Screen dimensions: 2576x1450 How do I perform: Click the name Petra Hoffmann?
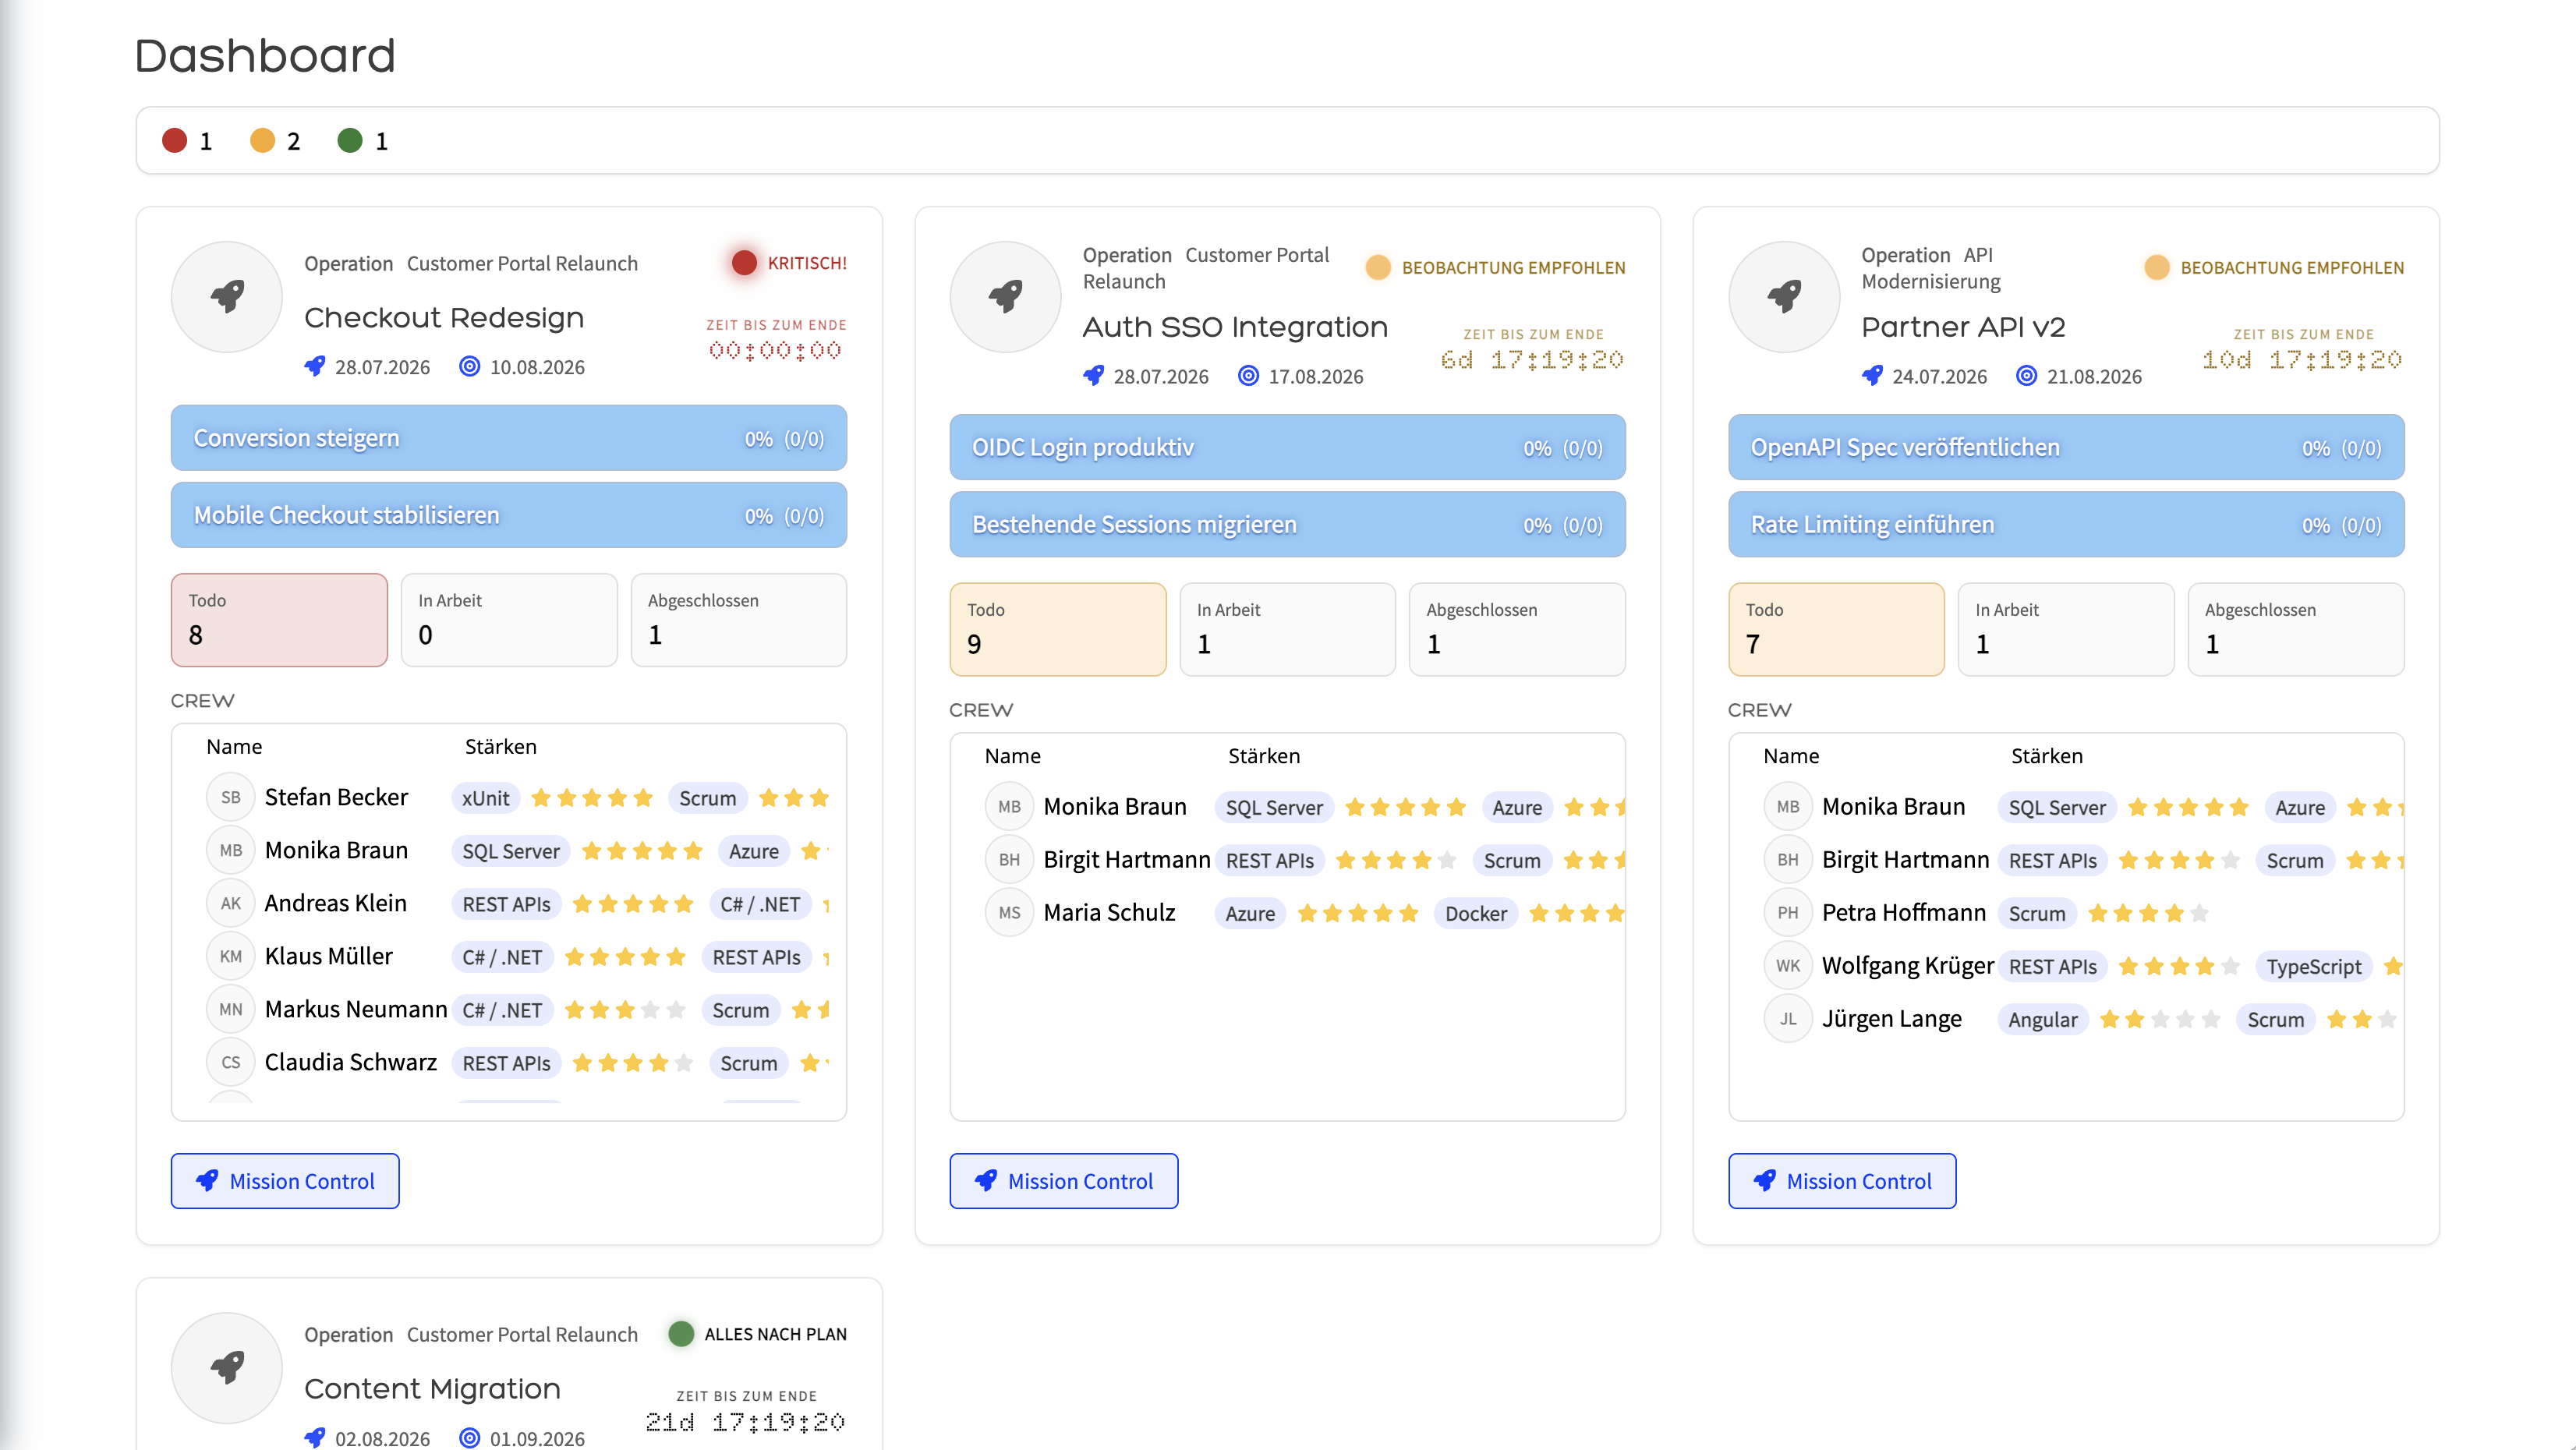pyautogui.click(x=1903, y=913)
